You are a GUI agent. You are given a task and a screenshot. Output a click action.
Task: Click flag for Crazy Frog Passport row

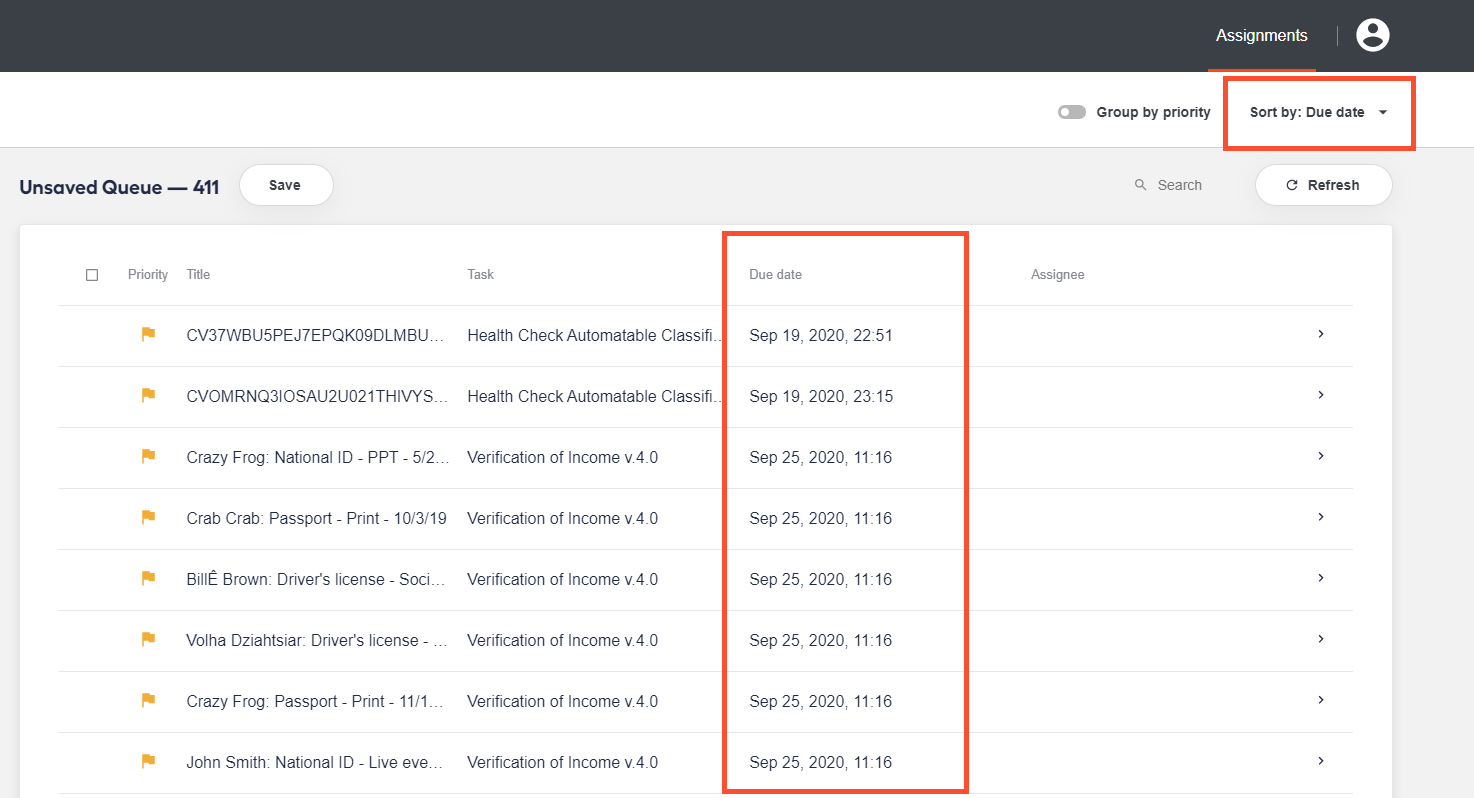148,701
